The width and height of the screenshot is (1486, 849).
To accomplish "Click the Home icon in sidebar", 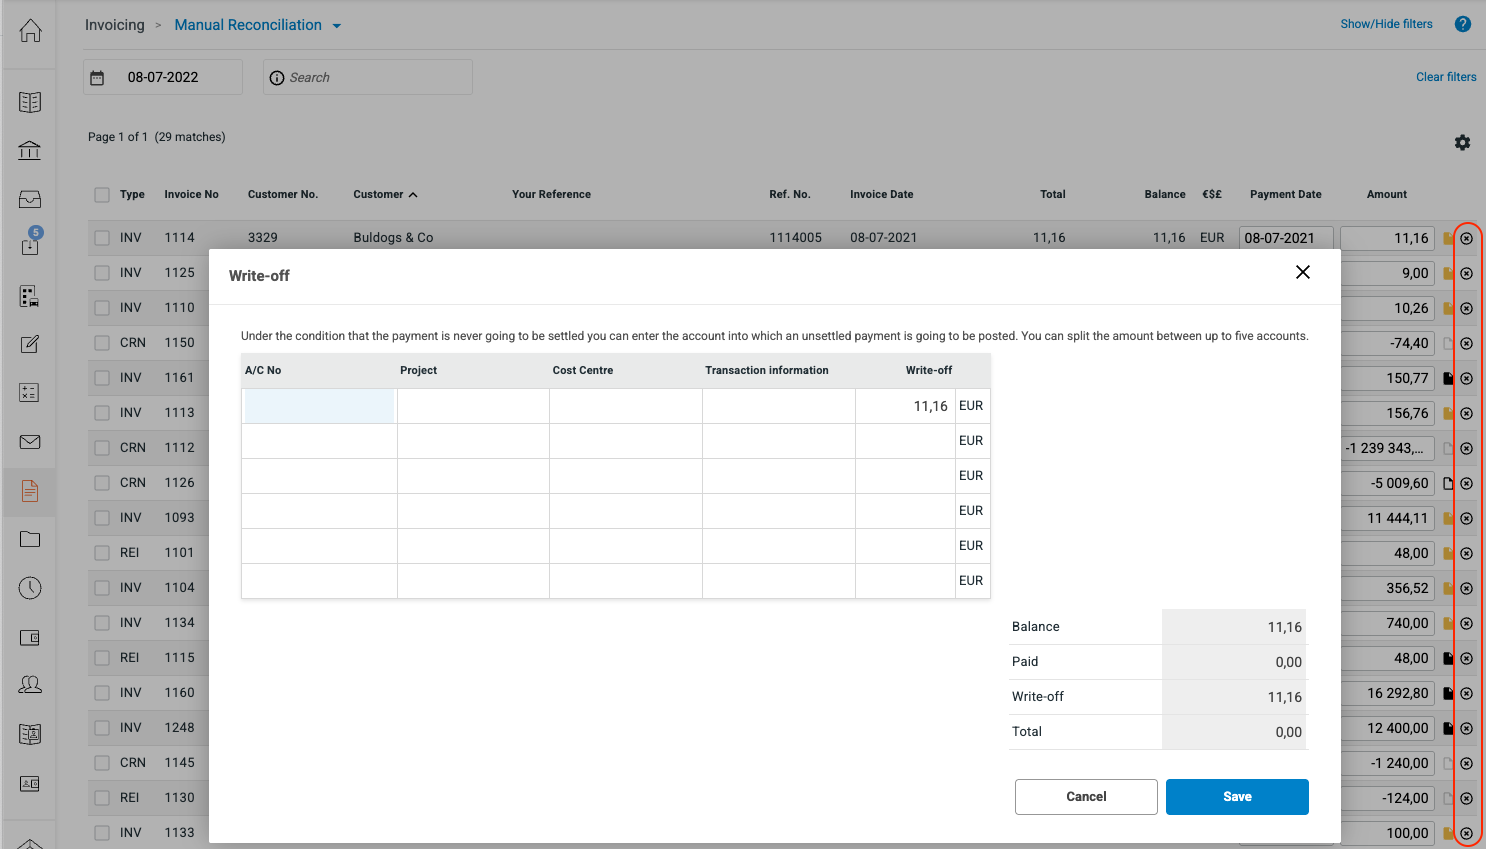I will coord(30,31).
